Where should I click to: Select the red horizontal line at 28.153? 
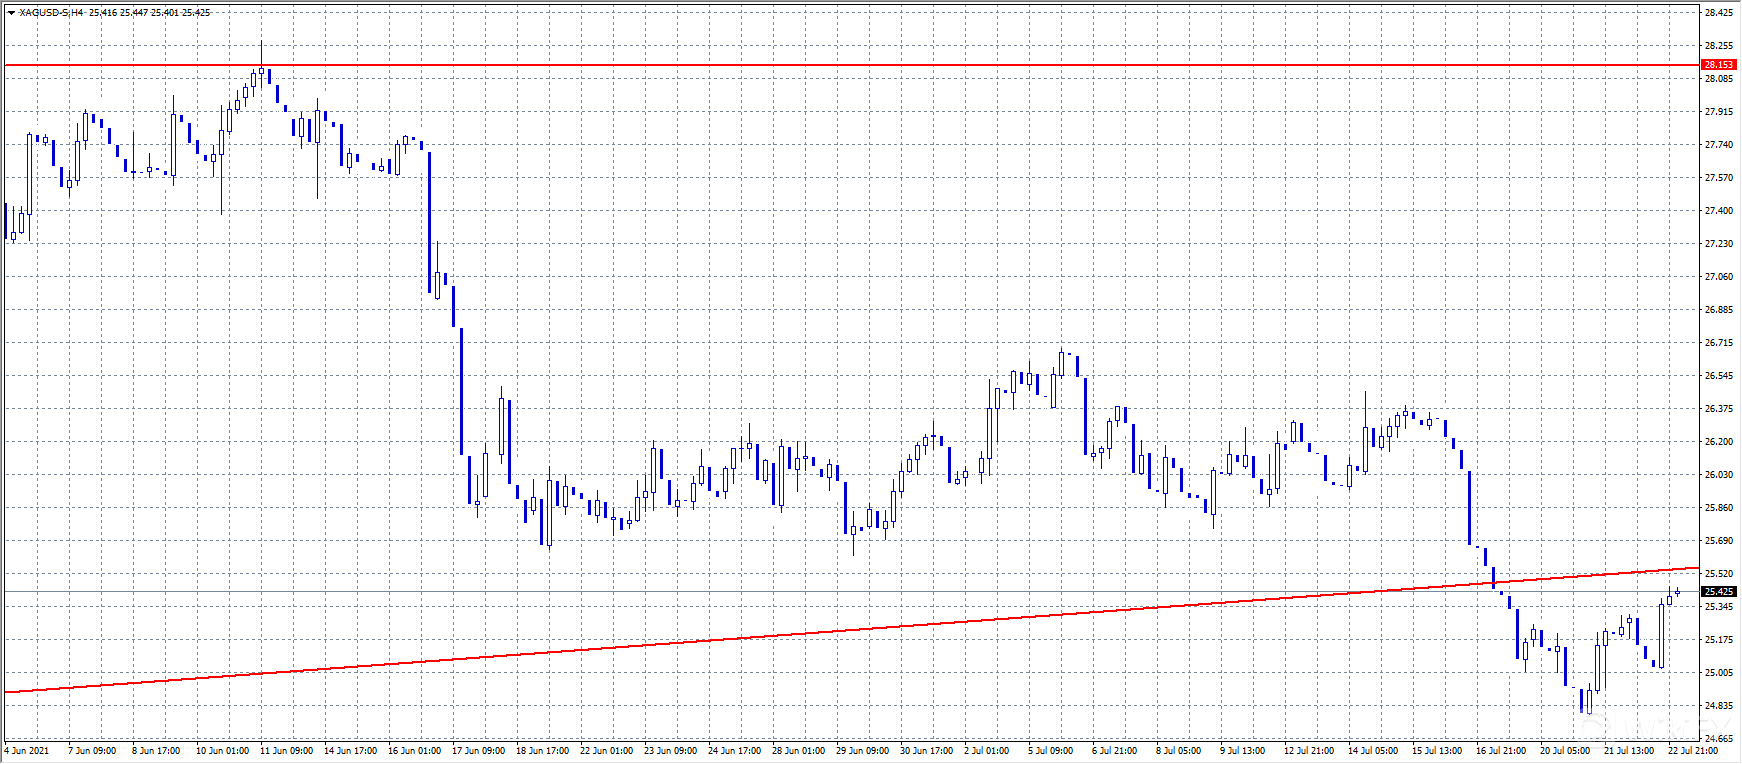tap(850, 65)
